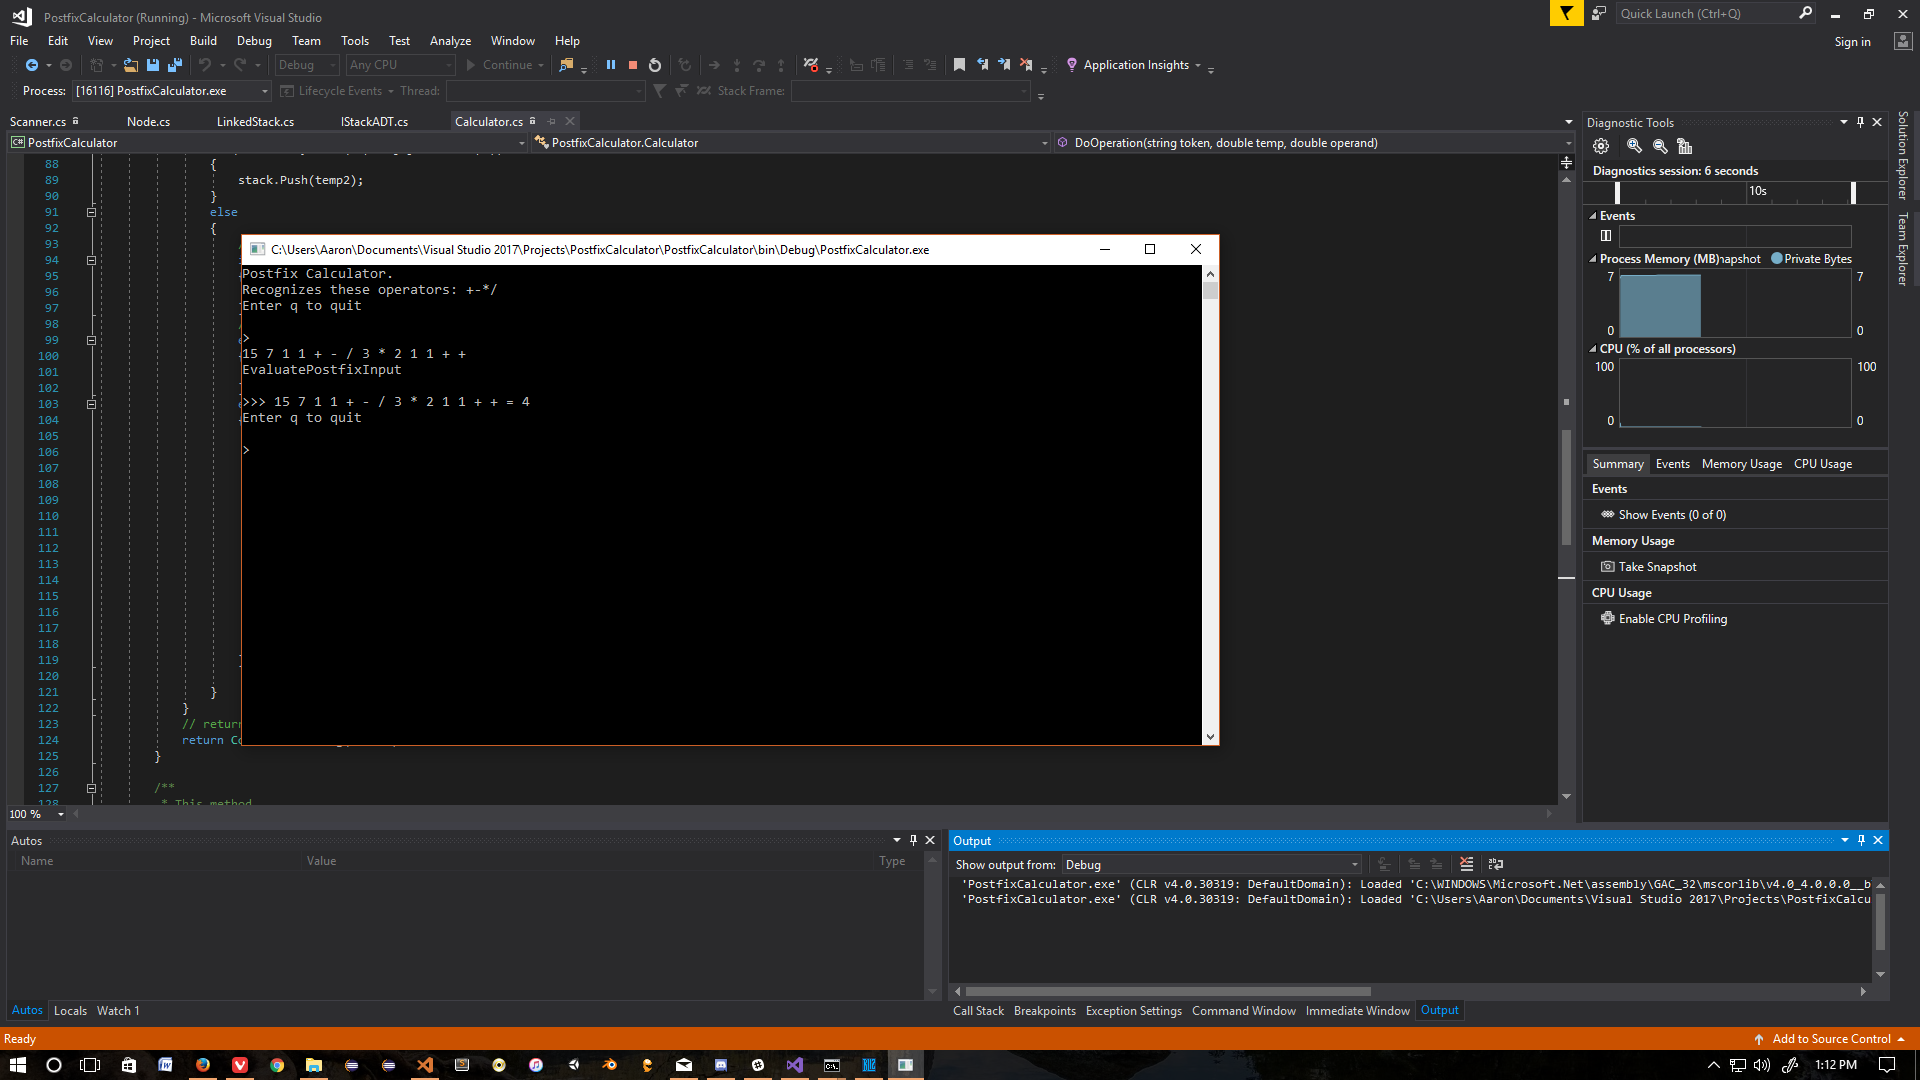Image resolution: width=1920 pixels, height=1080 pixels.
Task: Clear all text in Output pane
Action: 1466,864
